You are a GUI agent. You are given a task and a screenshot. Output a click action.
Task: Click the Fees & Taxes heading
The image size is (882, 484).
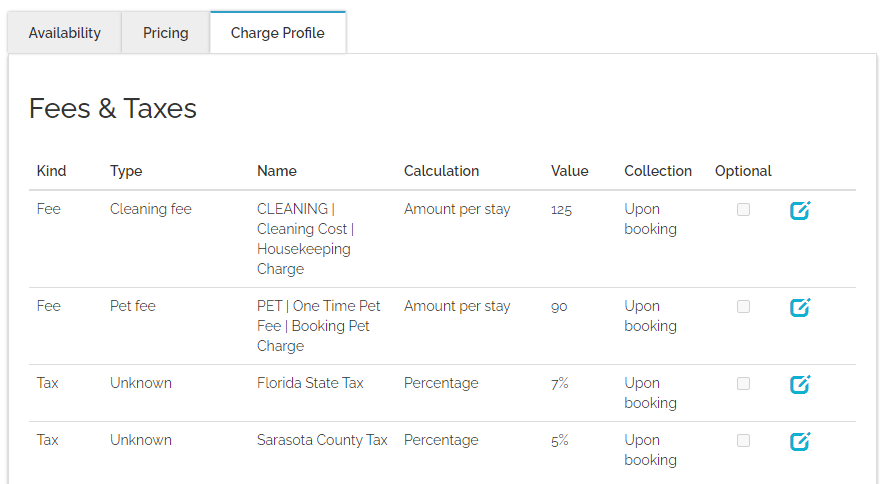pos(113,108)
